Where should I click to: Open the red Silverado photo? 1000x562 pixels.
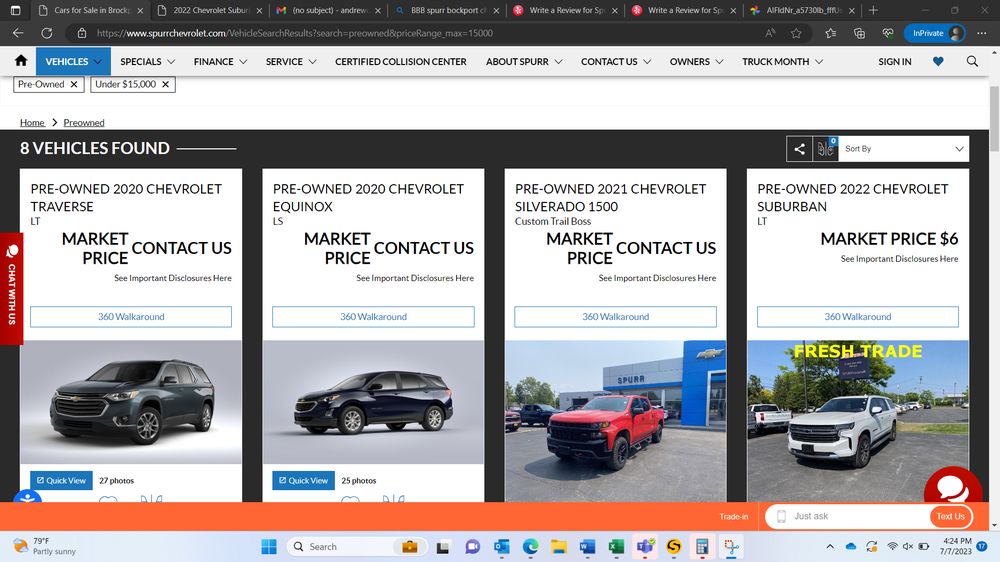tap(615, 421)
